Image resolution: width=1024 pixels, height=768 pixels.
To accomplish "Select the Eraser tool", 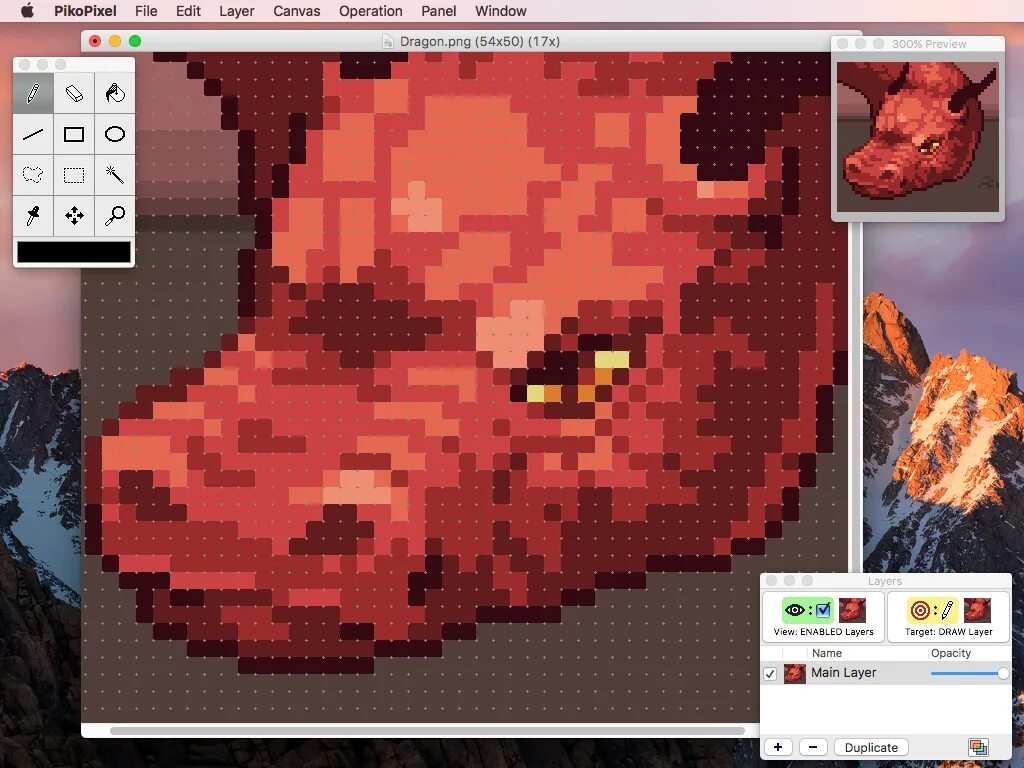I will click(74, 93).
